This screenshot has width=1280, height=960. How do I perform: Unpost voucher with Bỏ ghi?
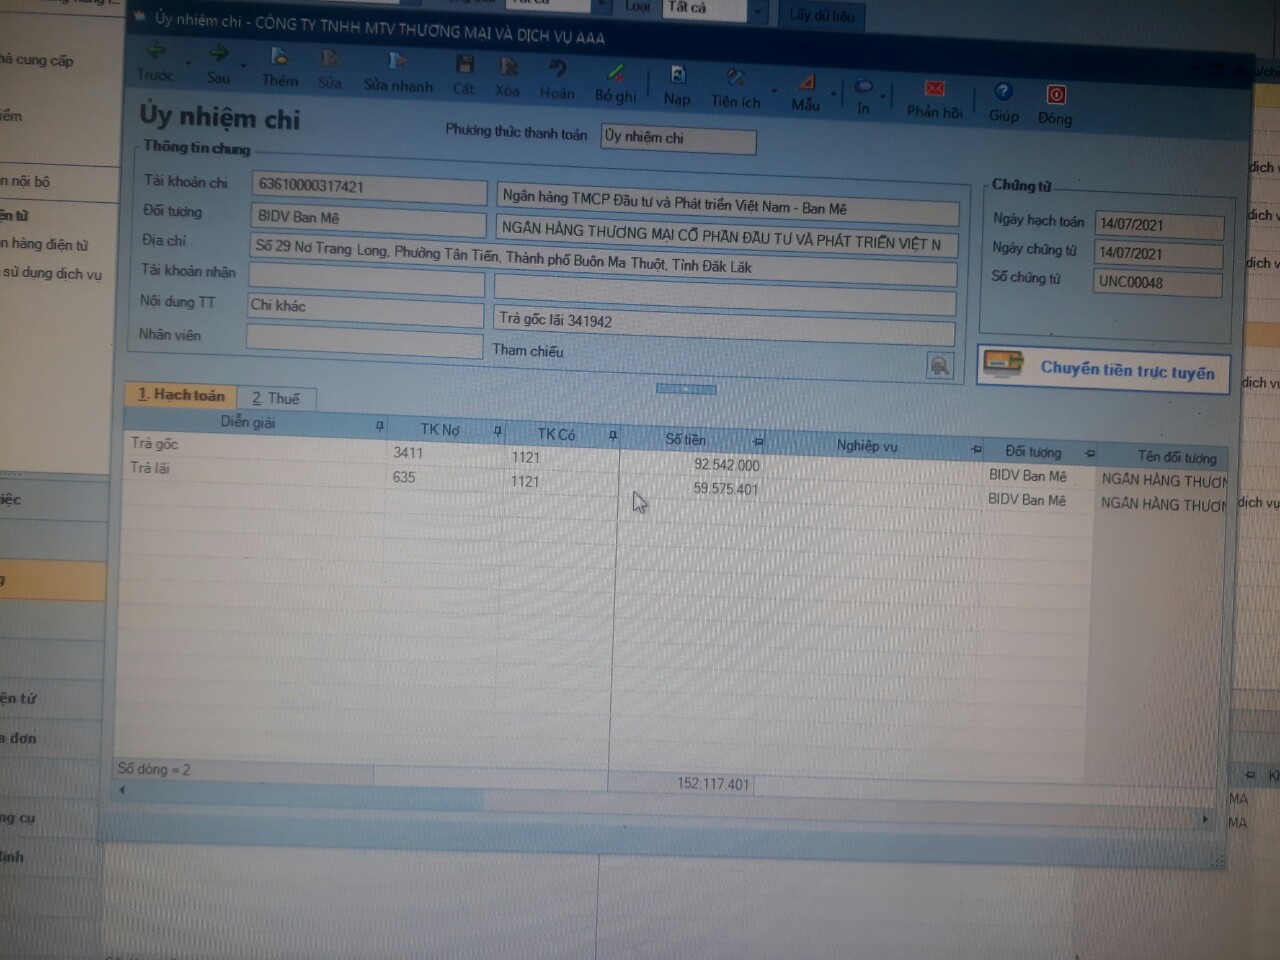616,83
